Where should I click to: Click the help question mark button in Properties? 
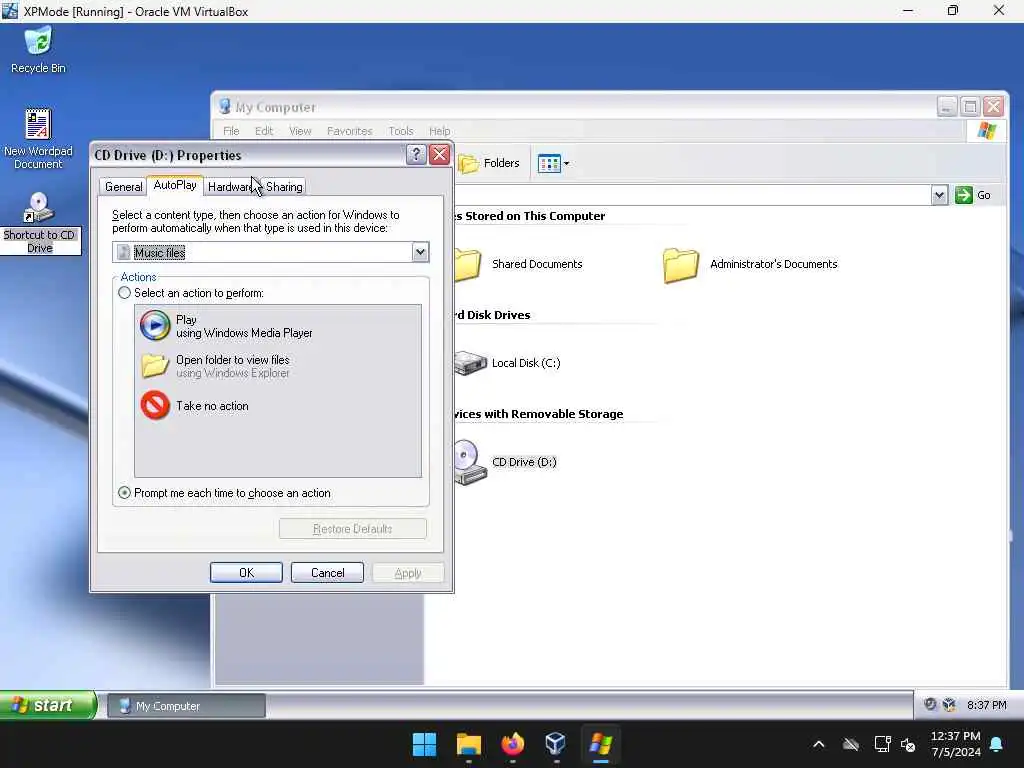pyautogui.click(x=416, y=155)
